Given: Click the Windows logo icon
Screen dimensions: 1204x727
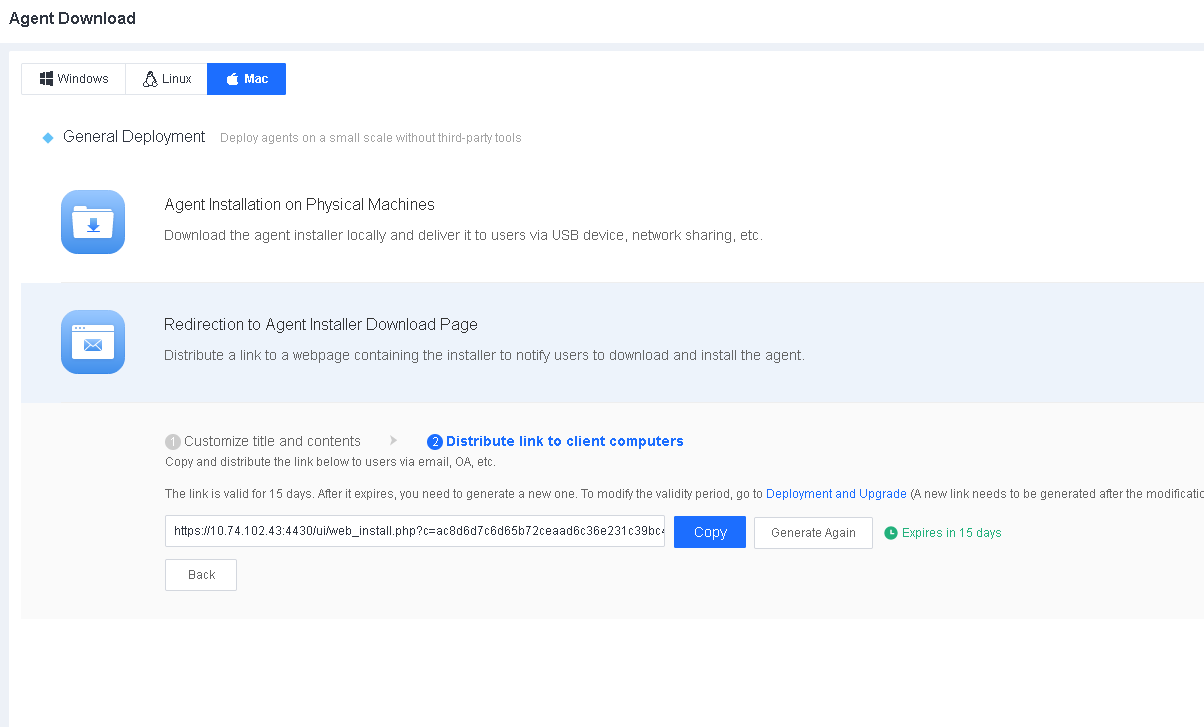Looking at the screenshot, I should coord(46,79).
